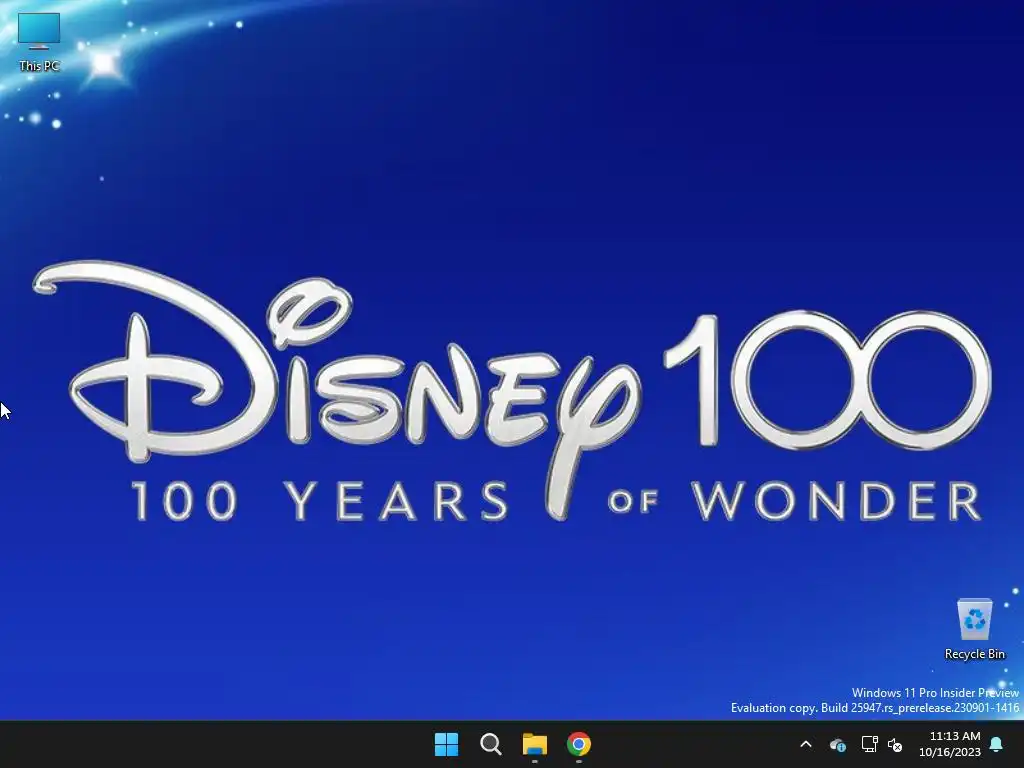Launch Google Chrome from taskbar
The width and height of the screenshot is (1024, 768).
(x=579, y=744)
